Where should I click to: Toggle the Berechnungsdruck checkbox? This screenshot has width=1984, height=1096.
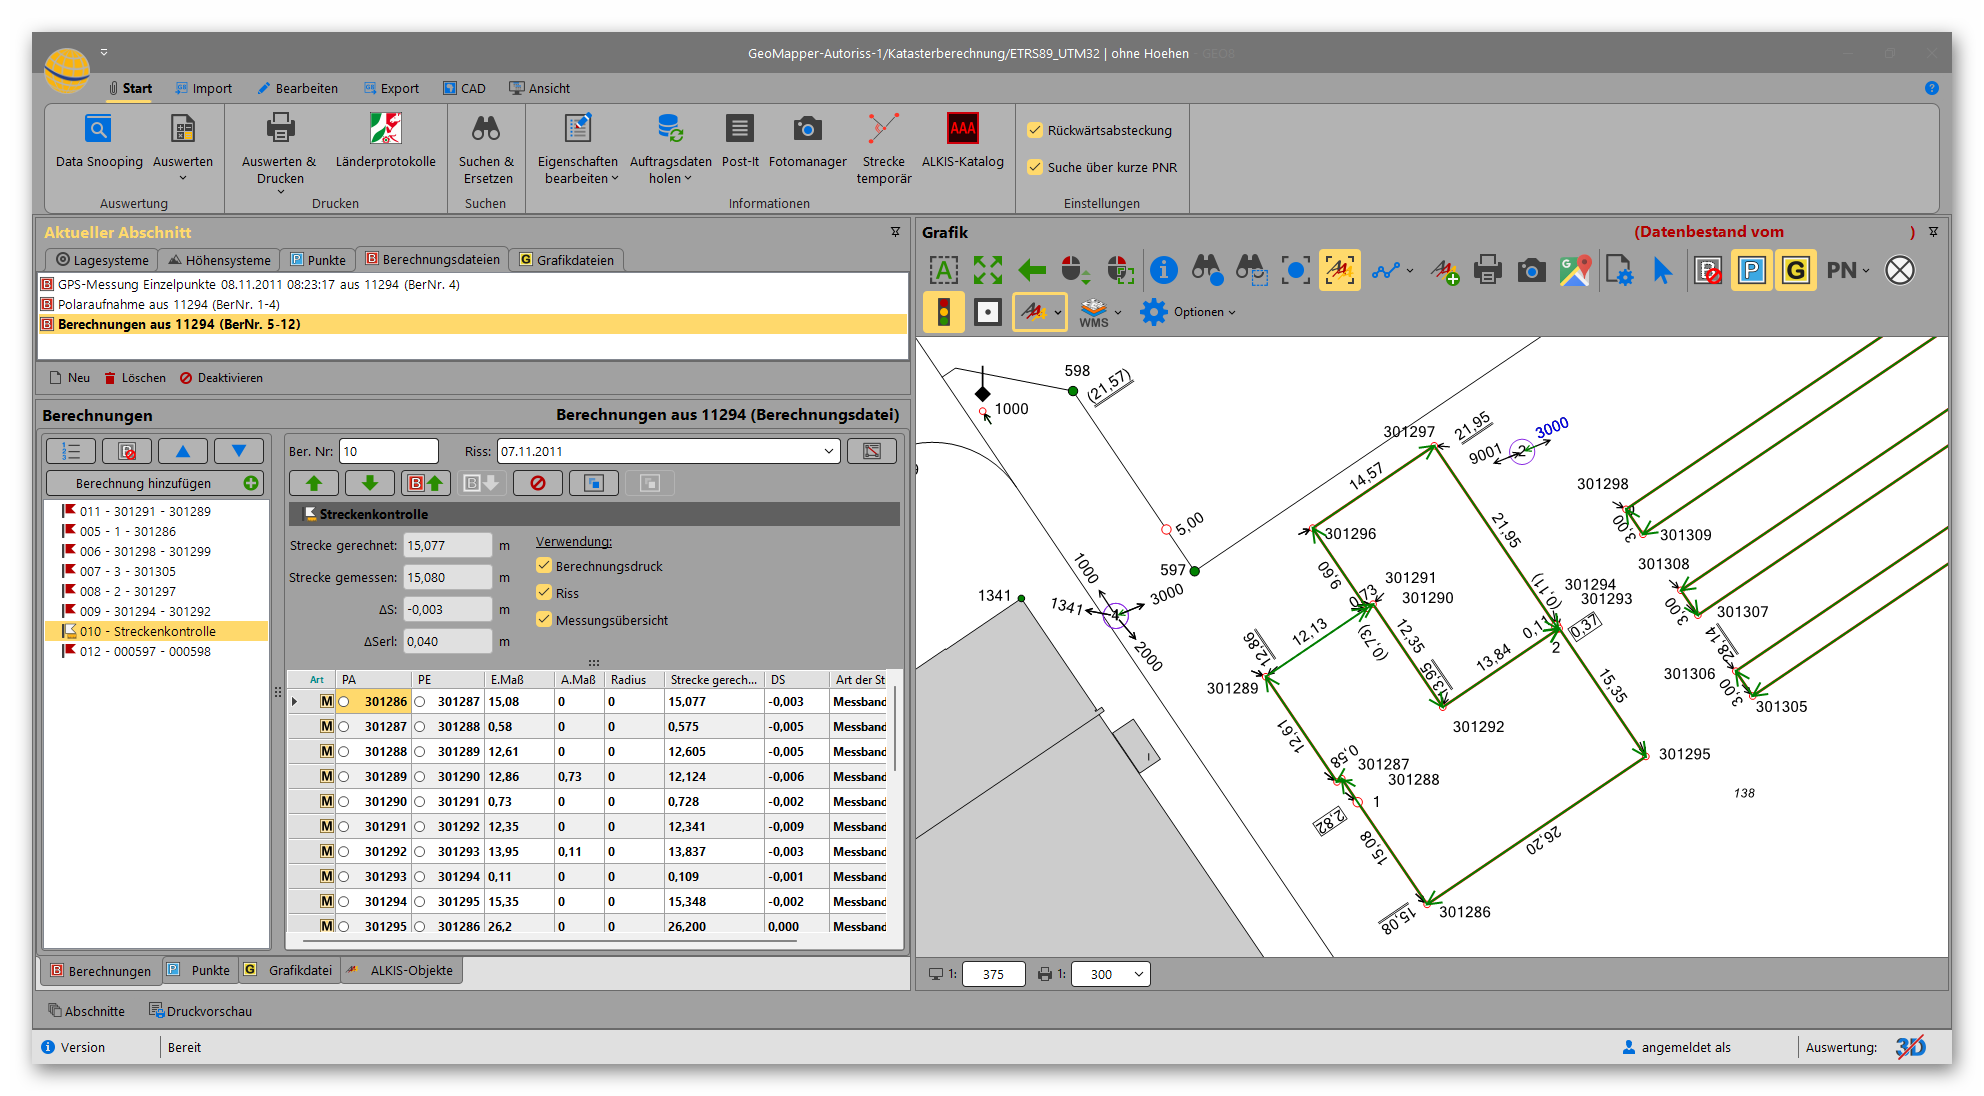pyautogui.click(x=545, y=566)
